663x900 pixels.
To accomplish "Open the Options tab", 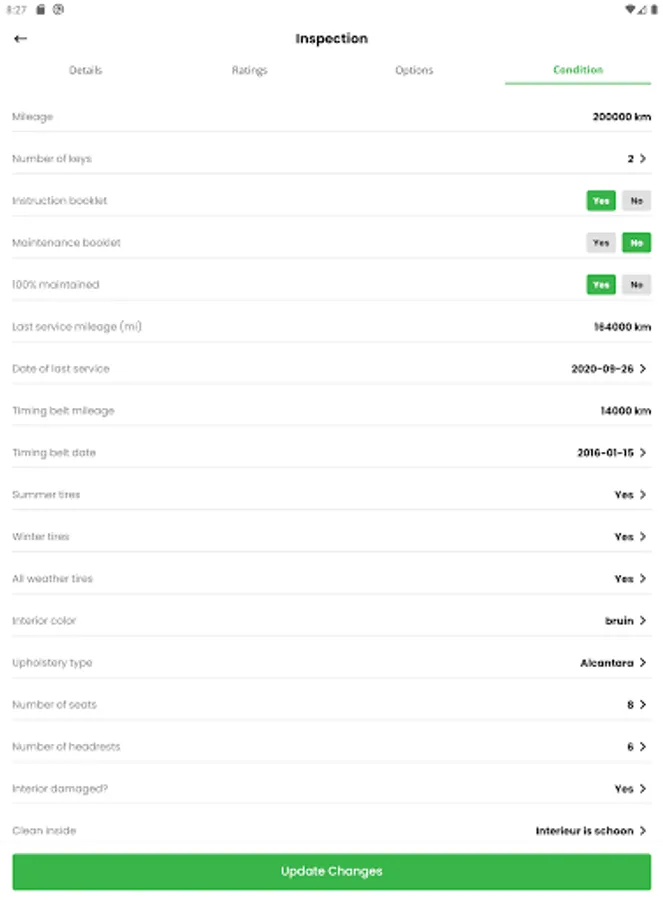I will coord(414,71).
